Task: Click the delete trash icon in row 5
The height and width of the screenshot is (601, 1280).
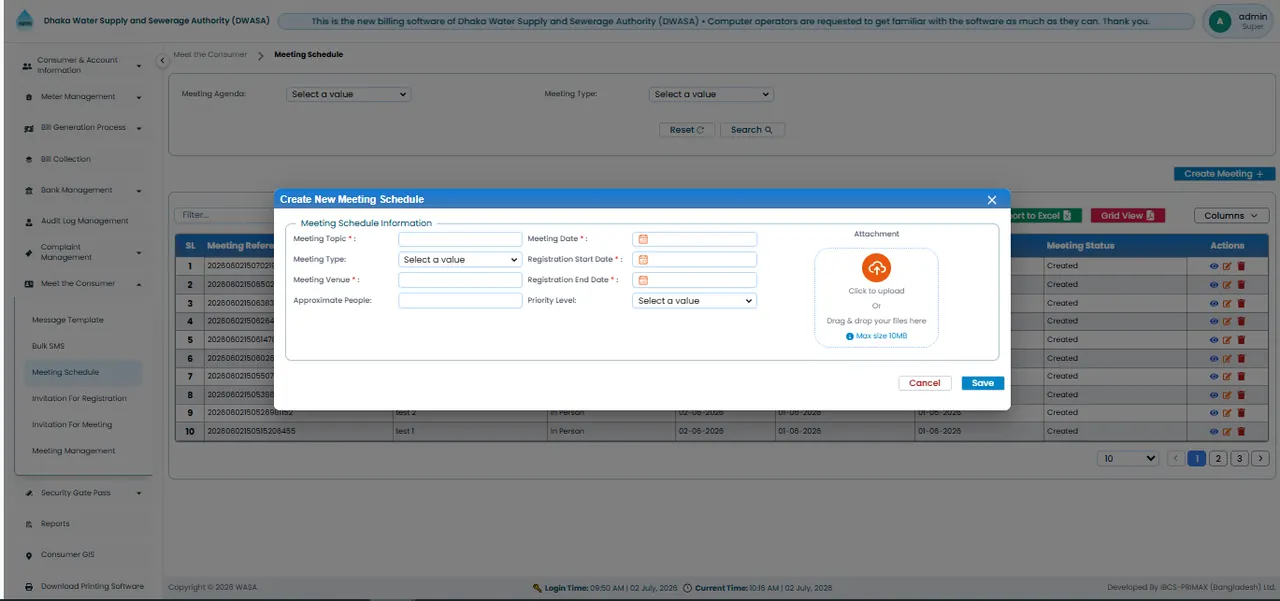Action: (x=1241, y=340)
